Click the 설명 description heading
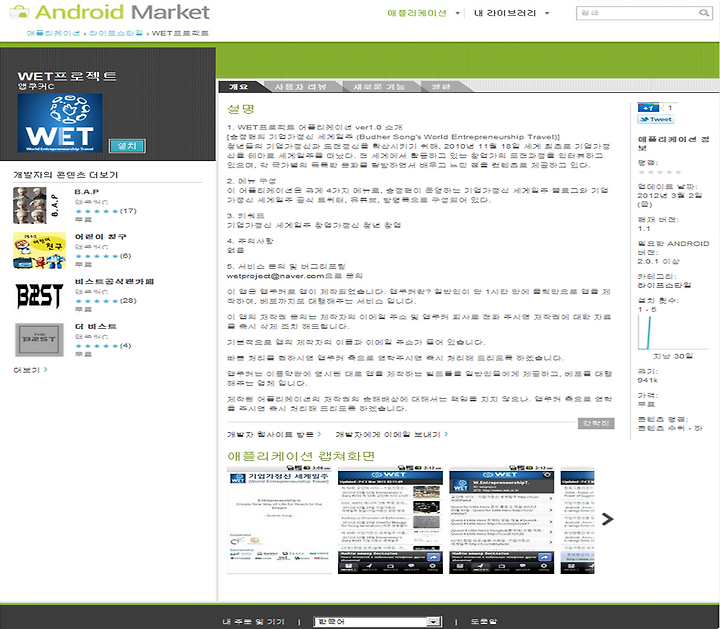This screenshot has width=720, height=629. point(241,109)
